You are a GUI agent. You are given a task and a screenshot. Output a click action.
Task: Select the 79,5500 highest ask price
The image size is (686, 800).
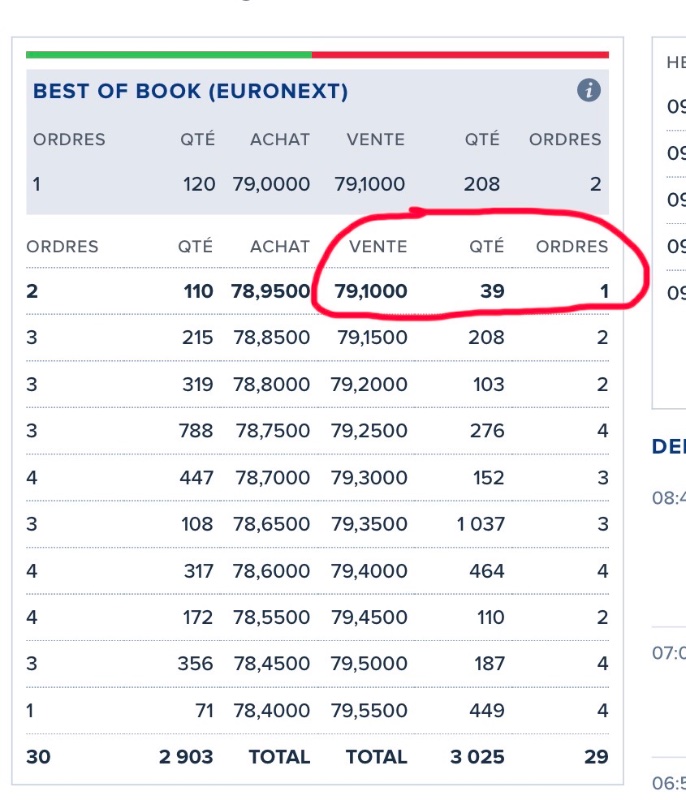click(x=372, y=711)
